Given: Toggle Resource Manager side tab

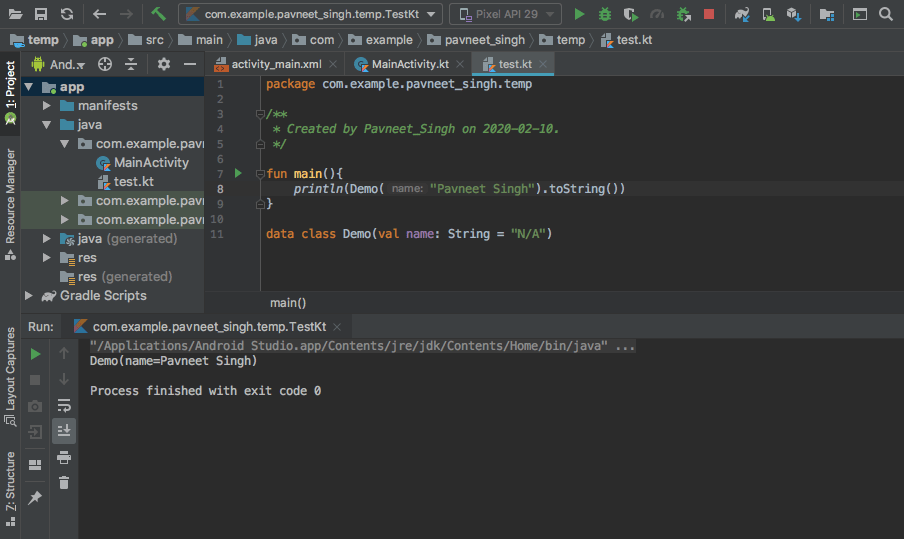Looking at the screenshot, I should click(x=10, y=205).
